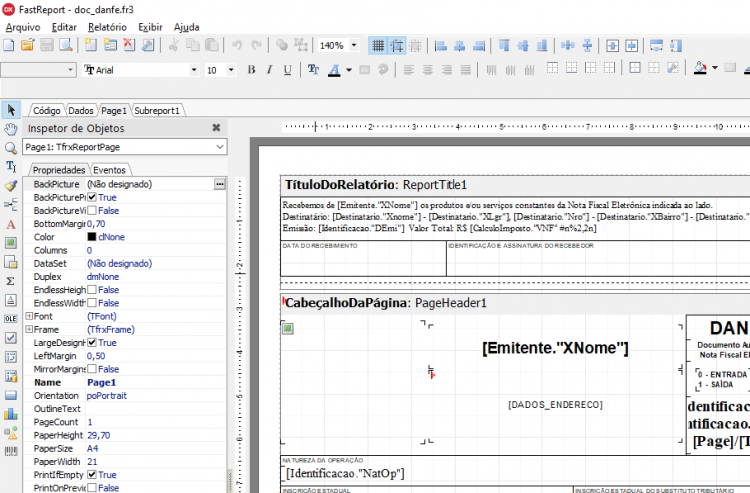Switch to the Subreport1 tab
750x493 pixels.
point(157,110)
